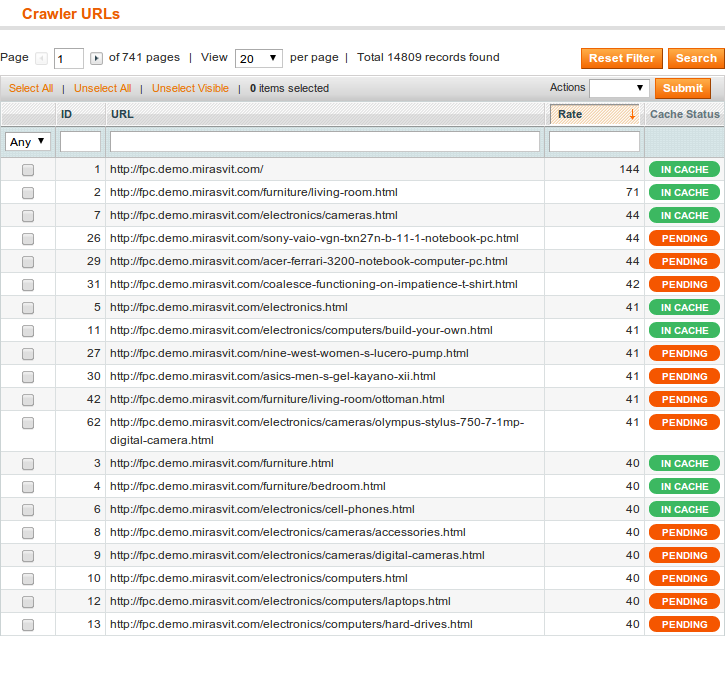The width and height of the screenshot is (725, 680).
Task: Select checkbox for asics gel-kayano row
Action: coord(28,377)
